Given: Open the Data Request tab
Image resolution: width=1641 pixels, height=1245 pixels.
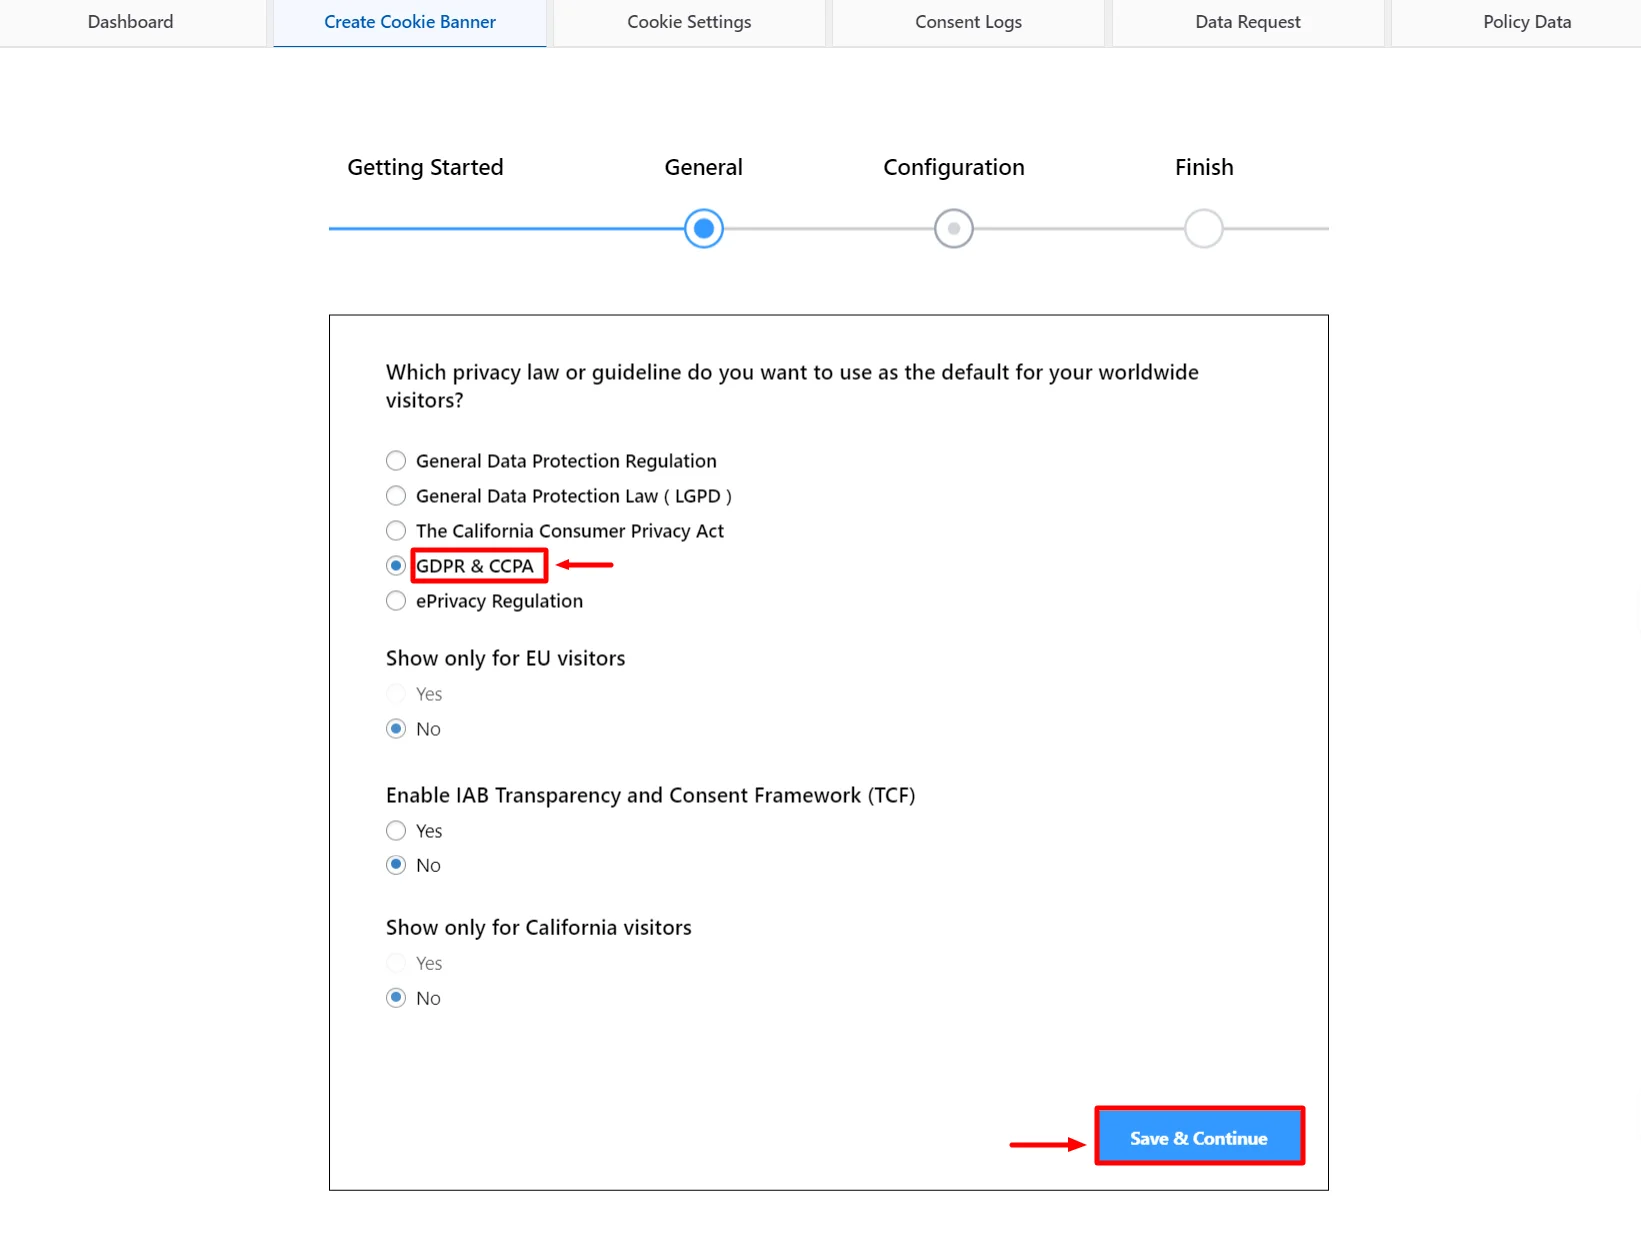Looking at the screenshot, I should (1247, 21).
